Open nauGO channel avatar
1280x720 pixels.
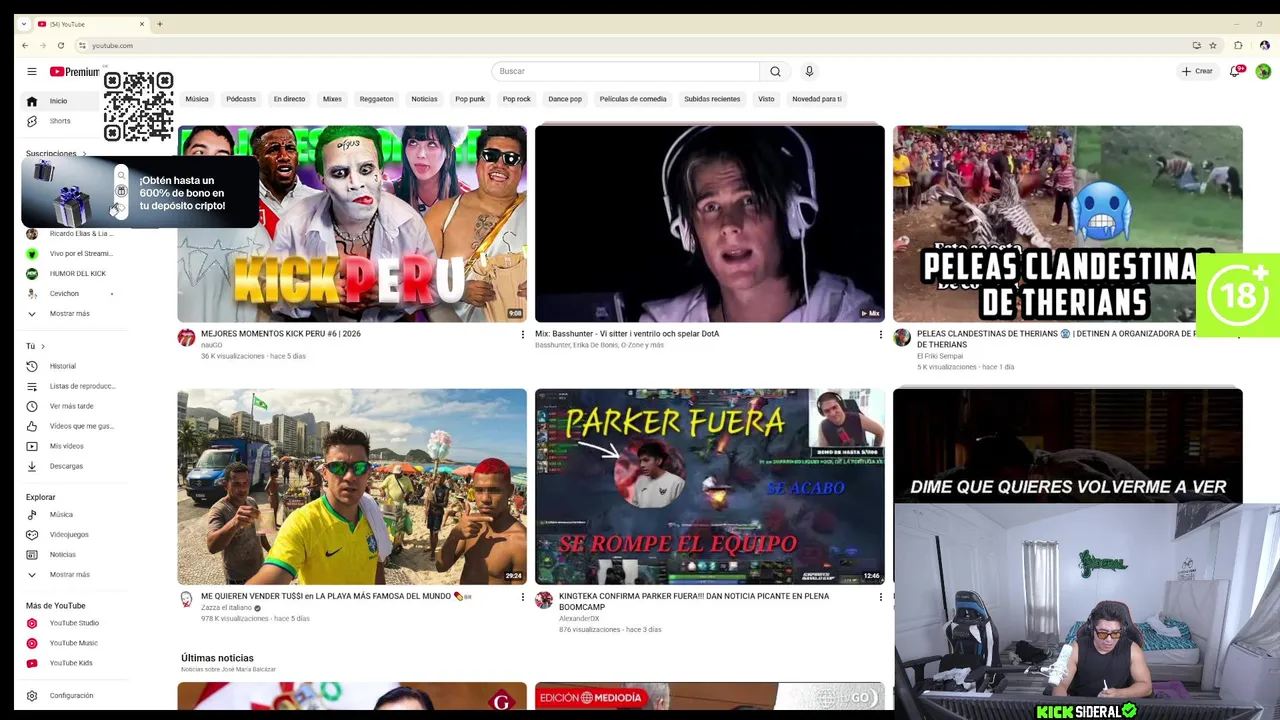pyautogui.click(x=186, y=338)
